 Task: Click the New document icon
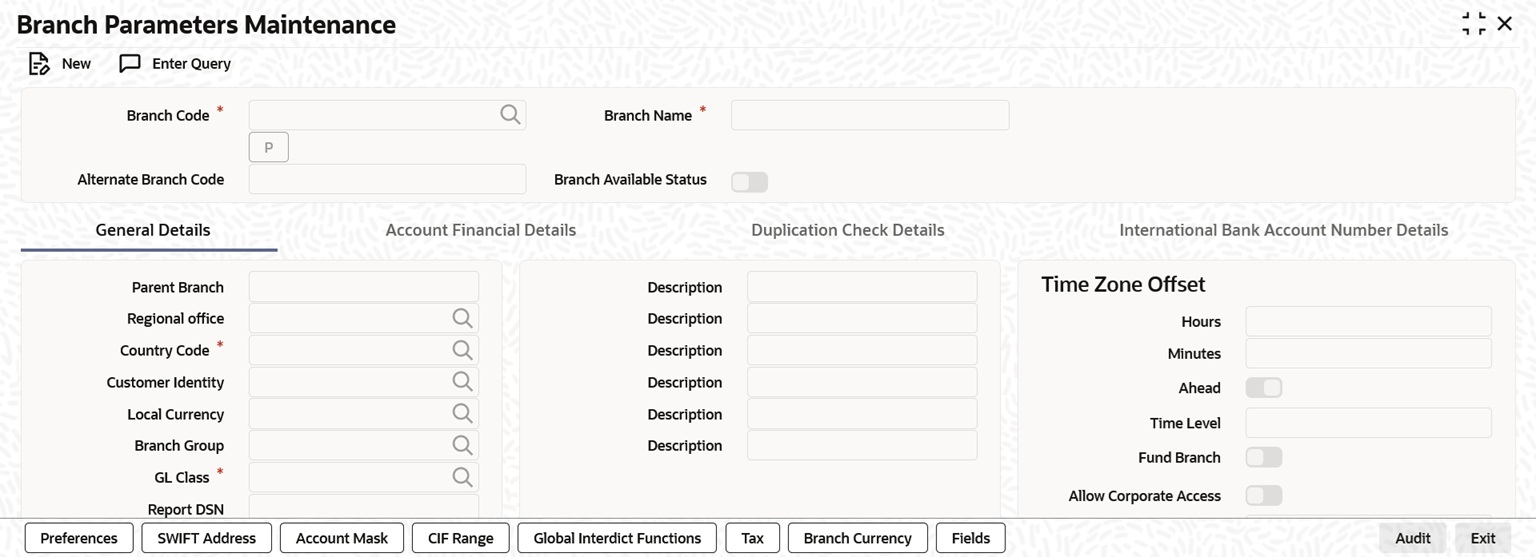click(x=39, y=64)
